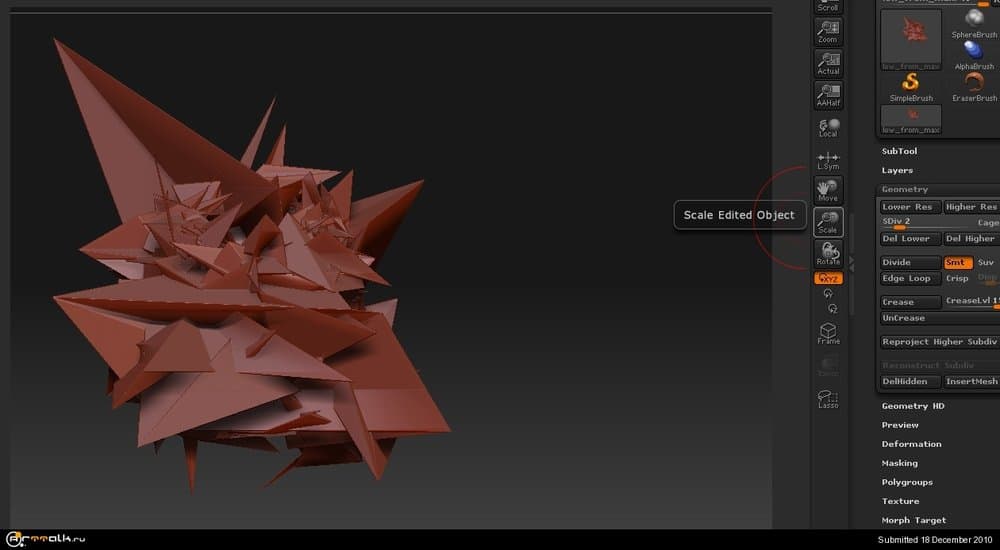Frame the mesh in the canvas

click(x=828, y=333)
